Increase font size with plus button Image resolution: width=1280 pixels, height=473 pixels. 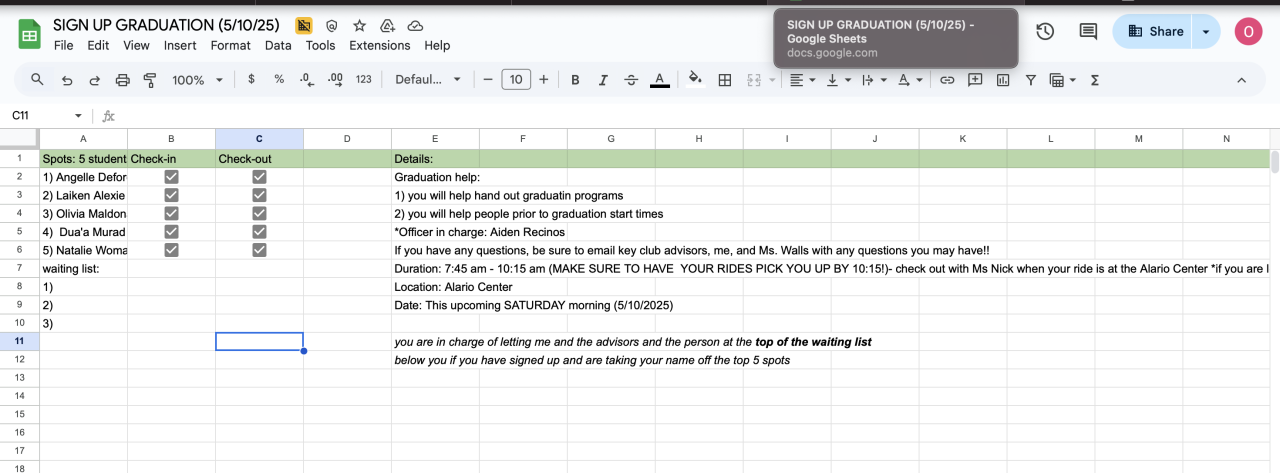coord(543,80)
